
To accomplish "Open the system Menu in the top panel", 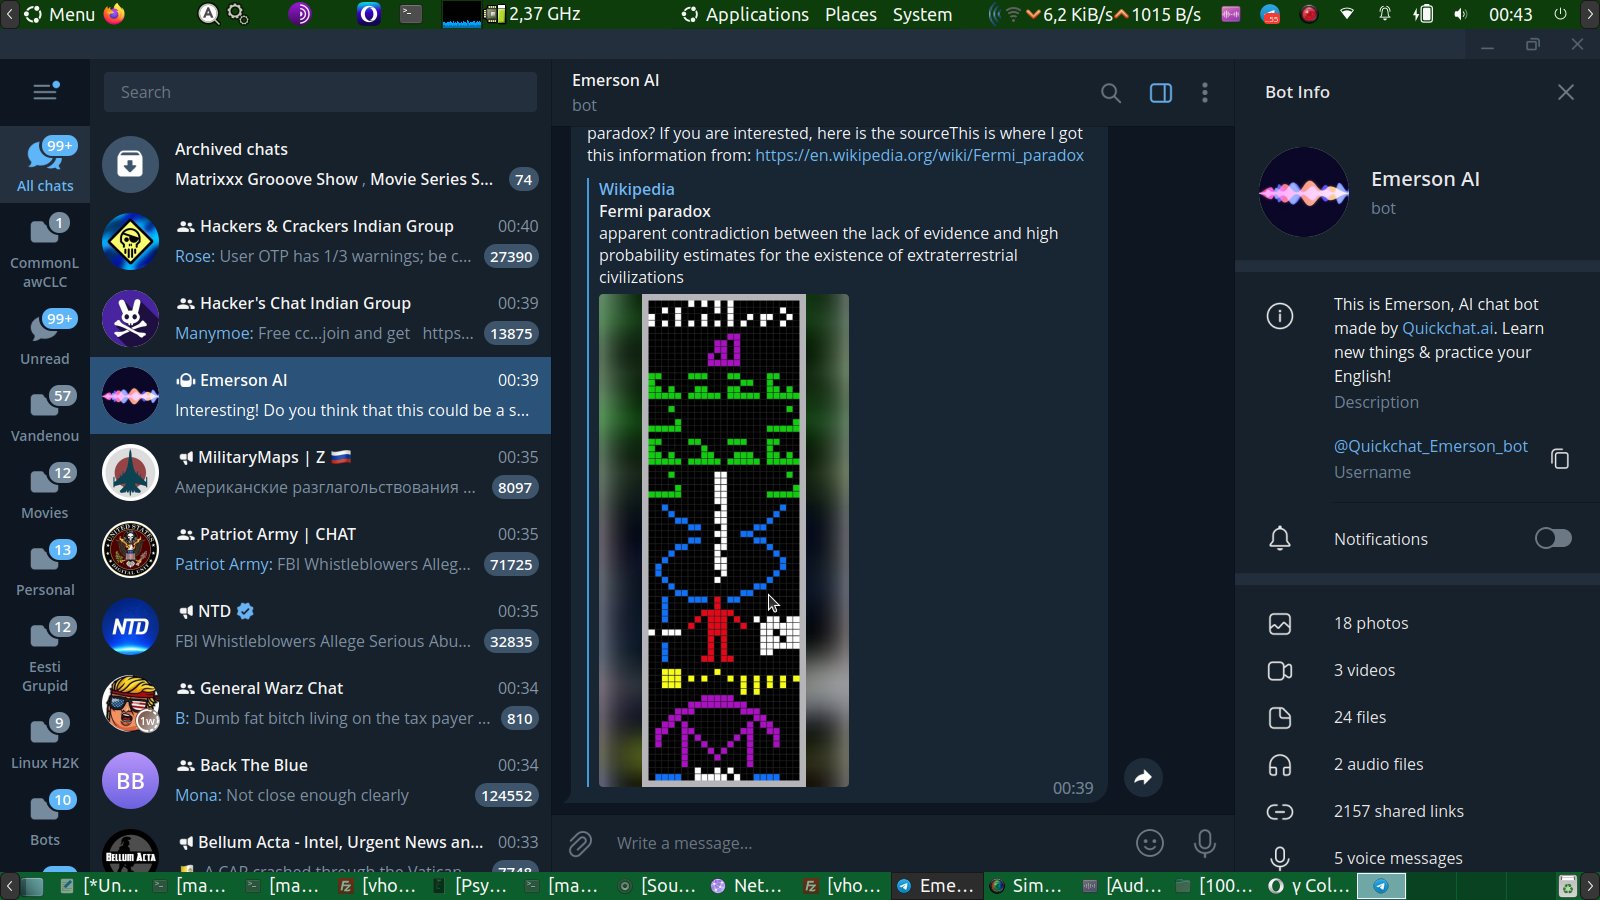I will pyautogui.click(x=60, y=14).
